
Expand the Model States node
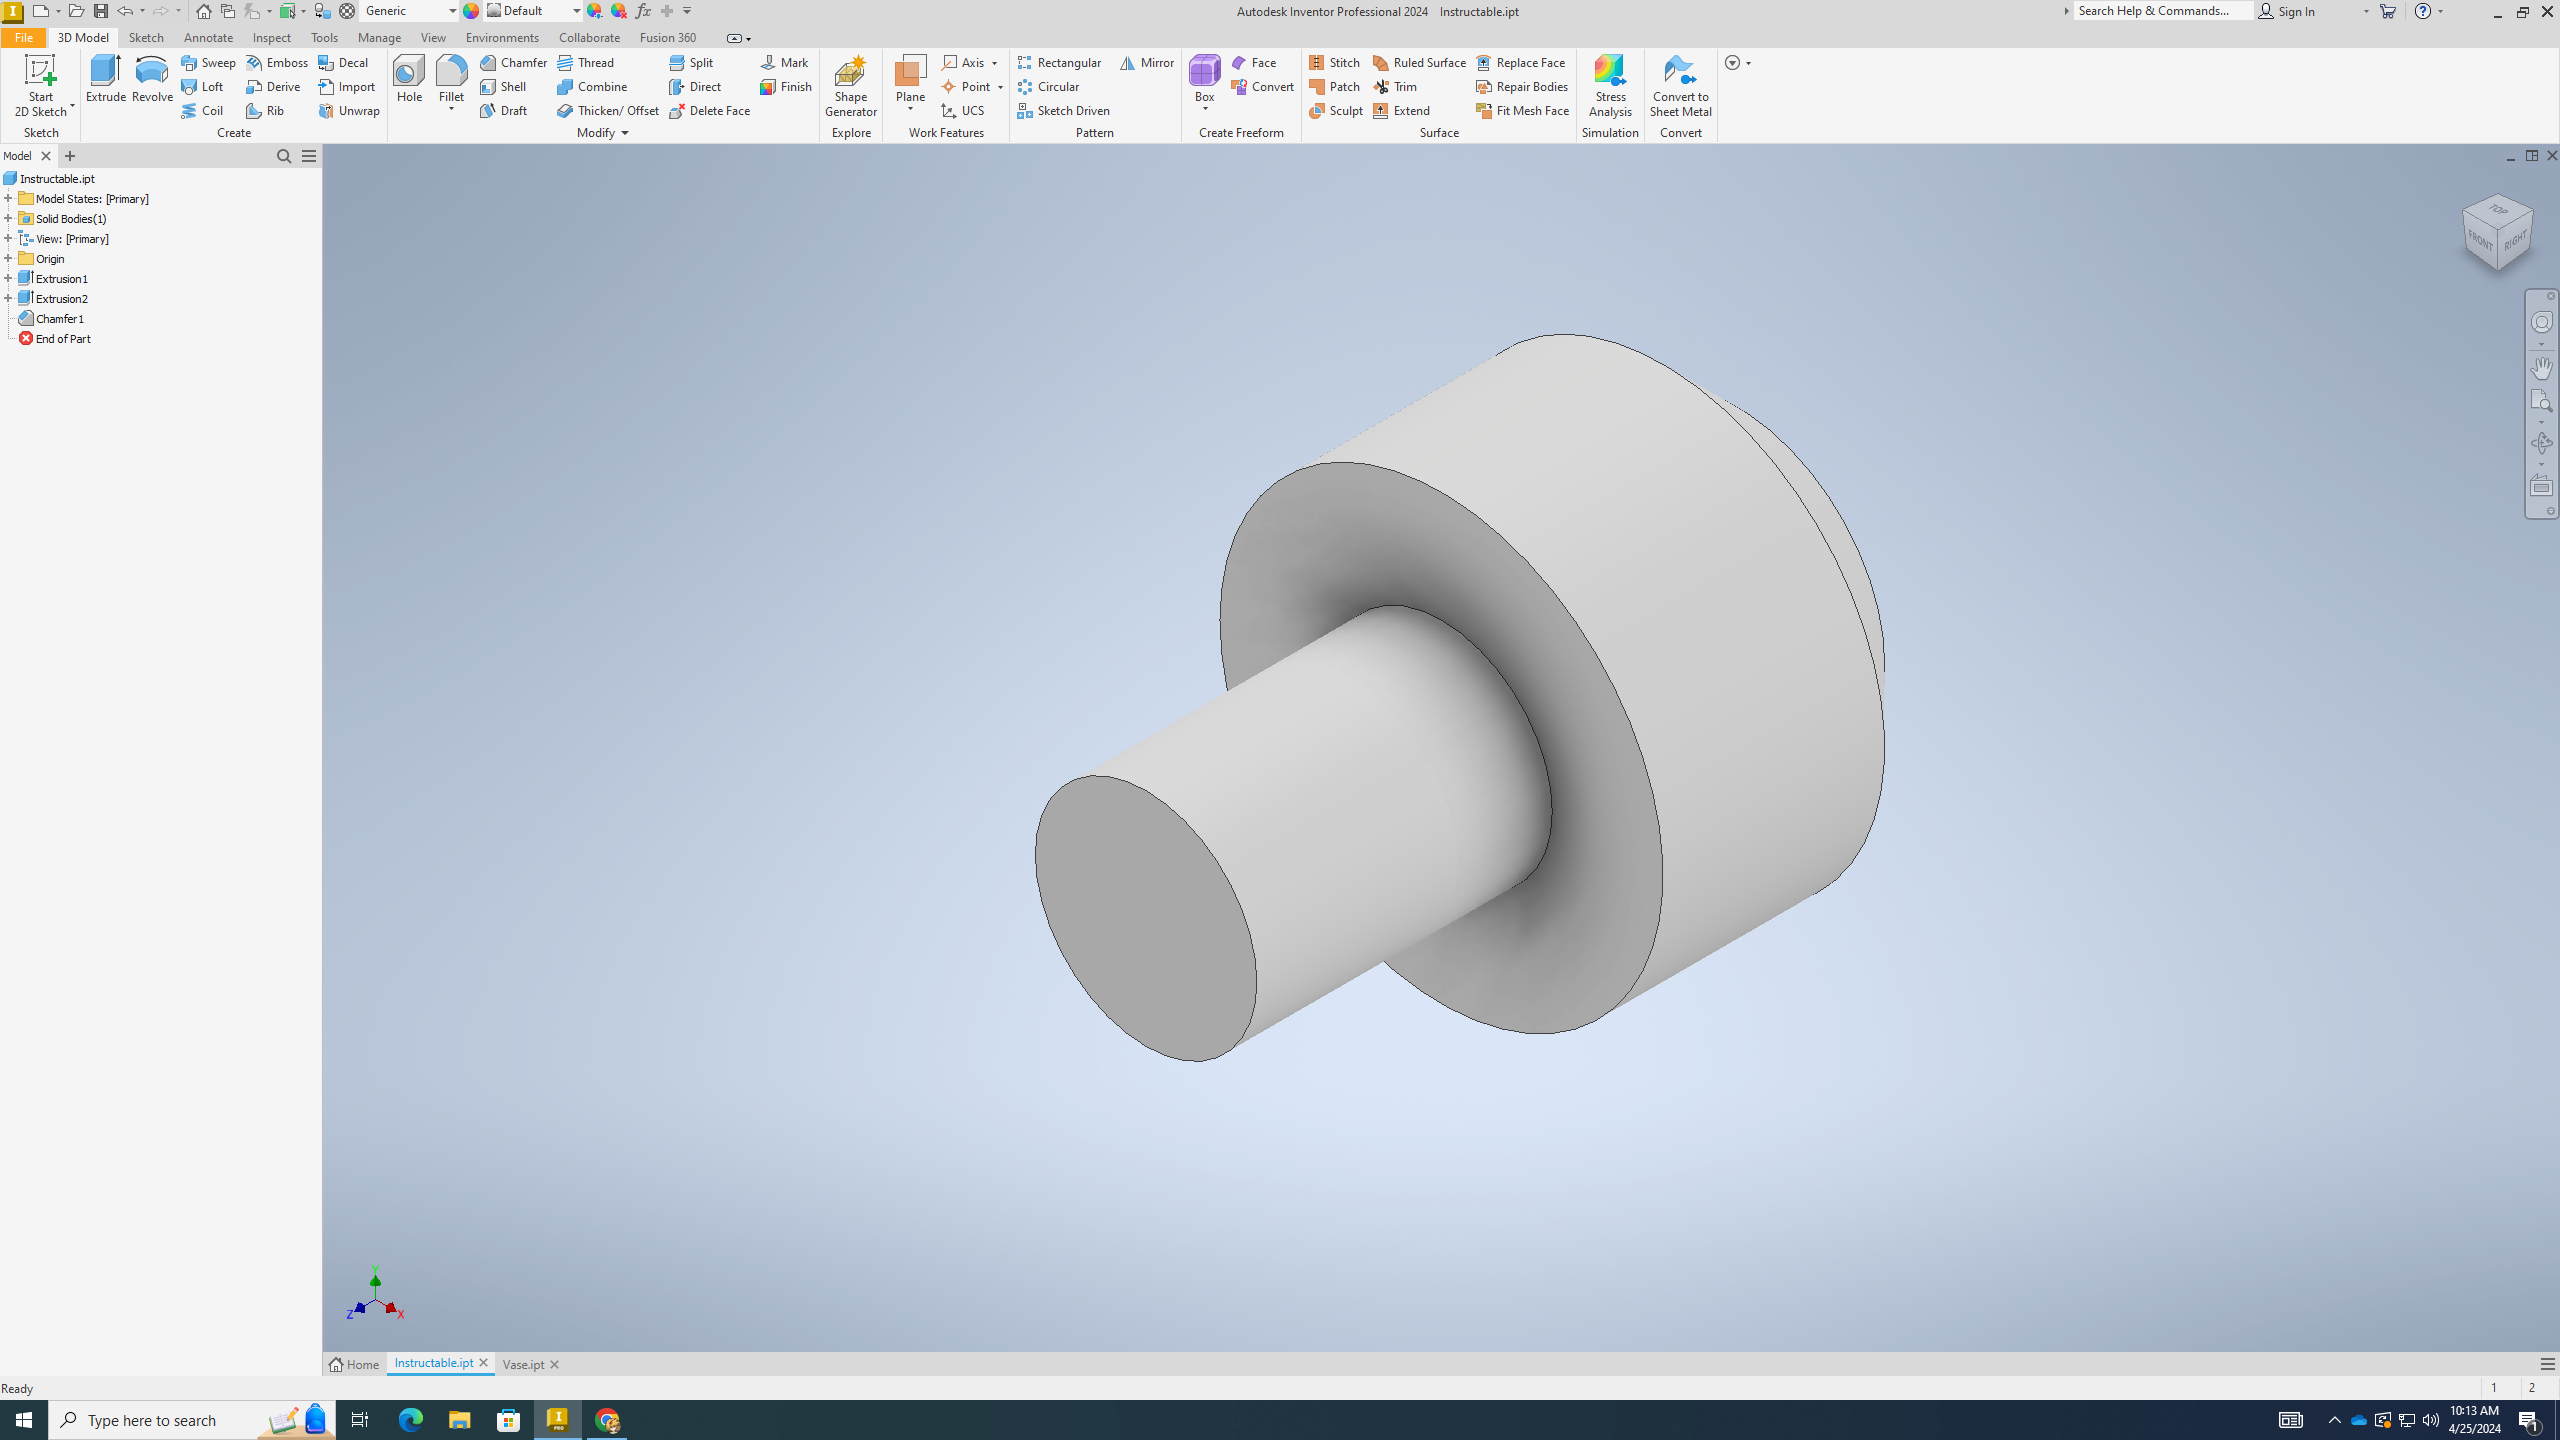click(x=8, y=198)
